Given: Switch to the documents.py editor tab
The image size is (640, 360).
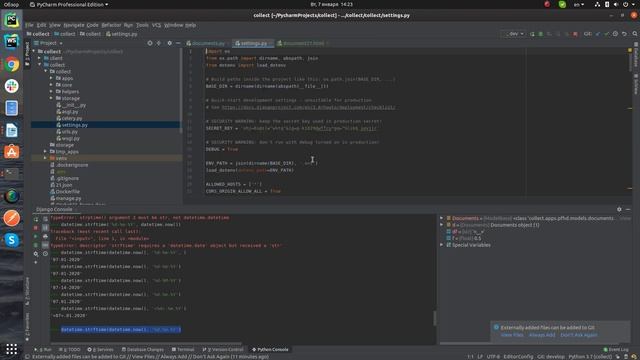Looking at the screenshot, I should [x=208, y=43].
